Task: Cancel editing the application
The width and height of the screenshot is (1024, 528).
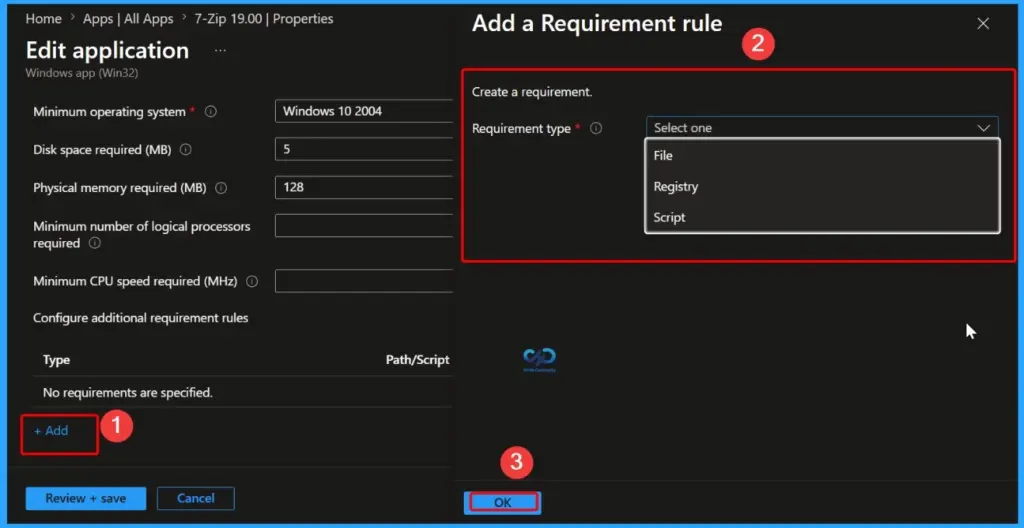Action: pos(196,499)
